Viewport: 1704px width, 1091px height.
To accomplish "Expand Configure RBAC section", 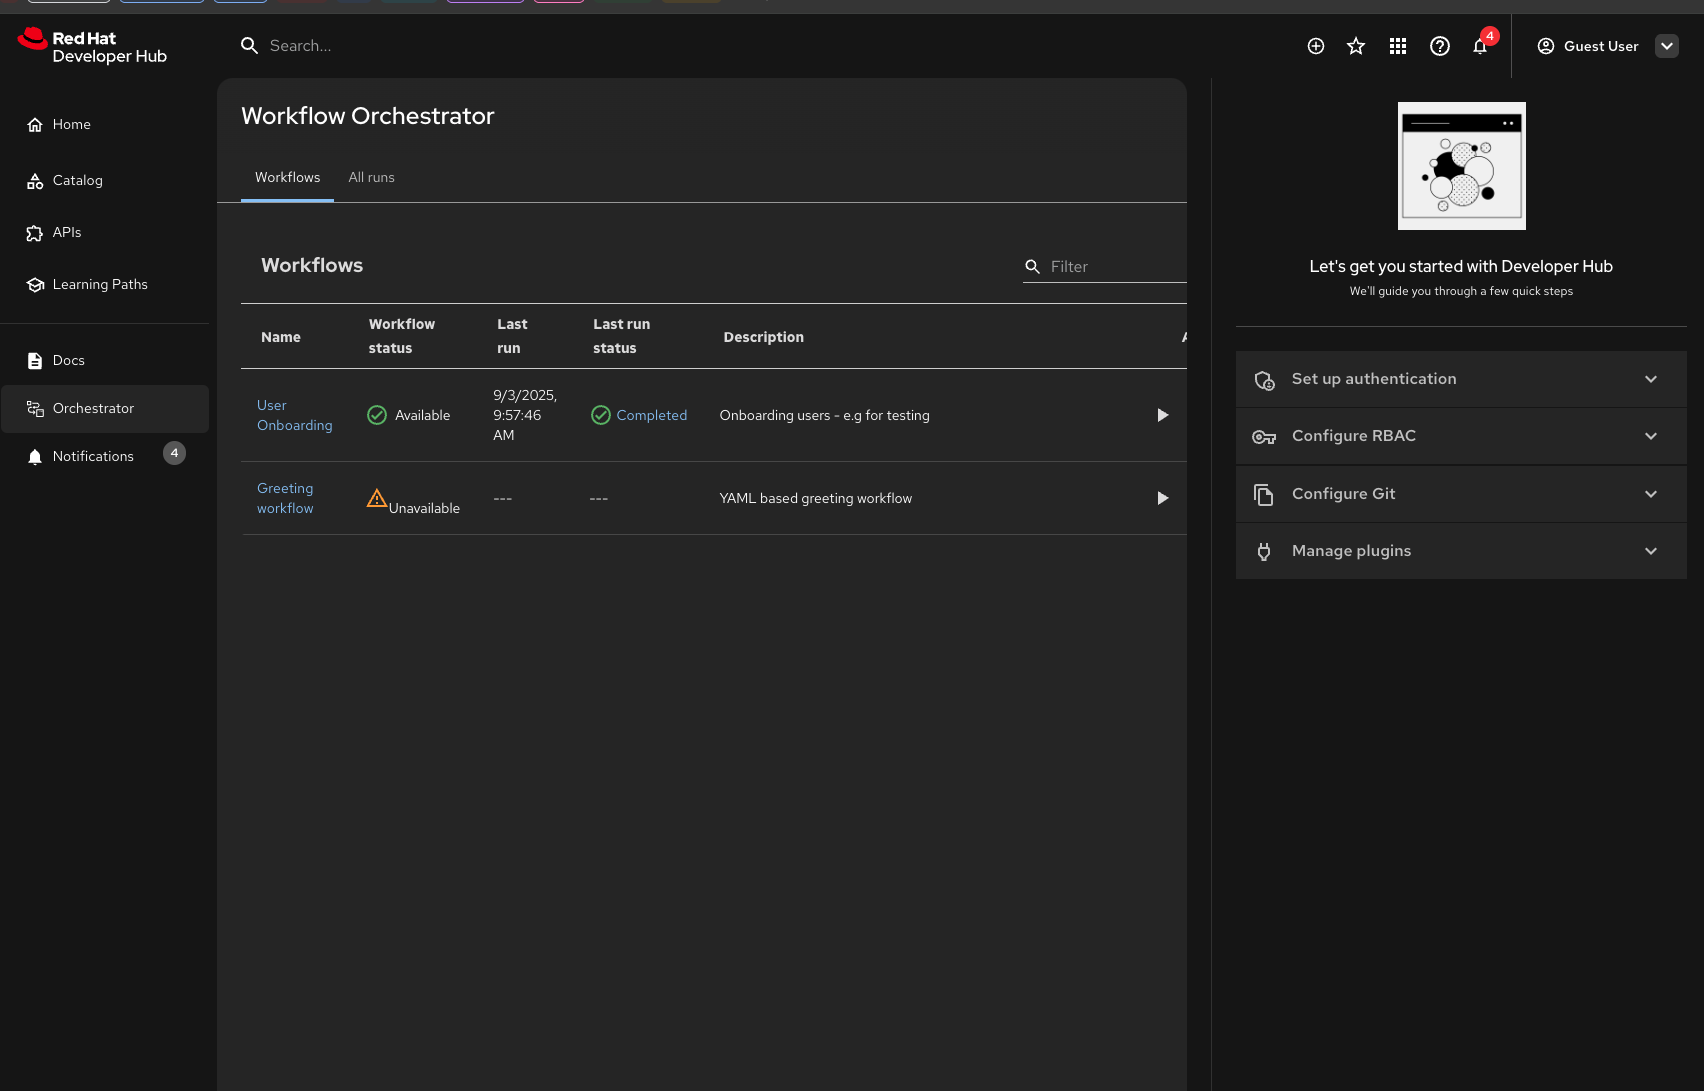I will point(1460,436).
